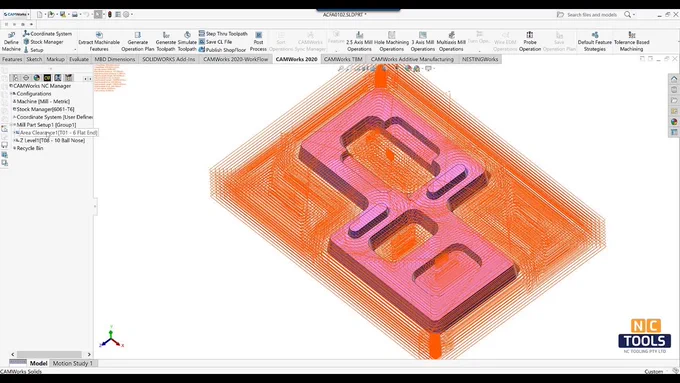This screenshot has height=383, width=680.
Task: Open the SOLIDWORKS Add-Ins tab
Action: [x=169, y=59]
